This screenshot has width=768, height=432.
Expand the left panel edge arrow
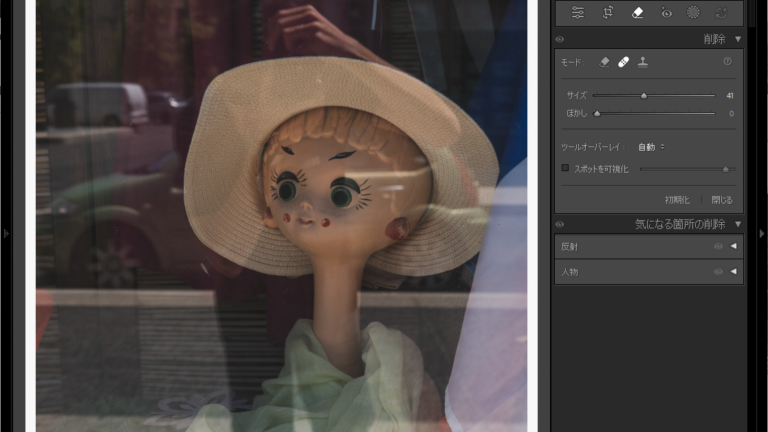(x=6, y=234)
